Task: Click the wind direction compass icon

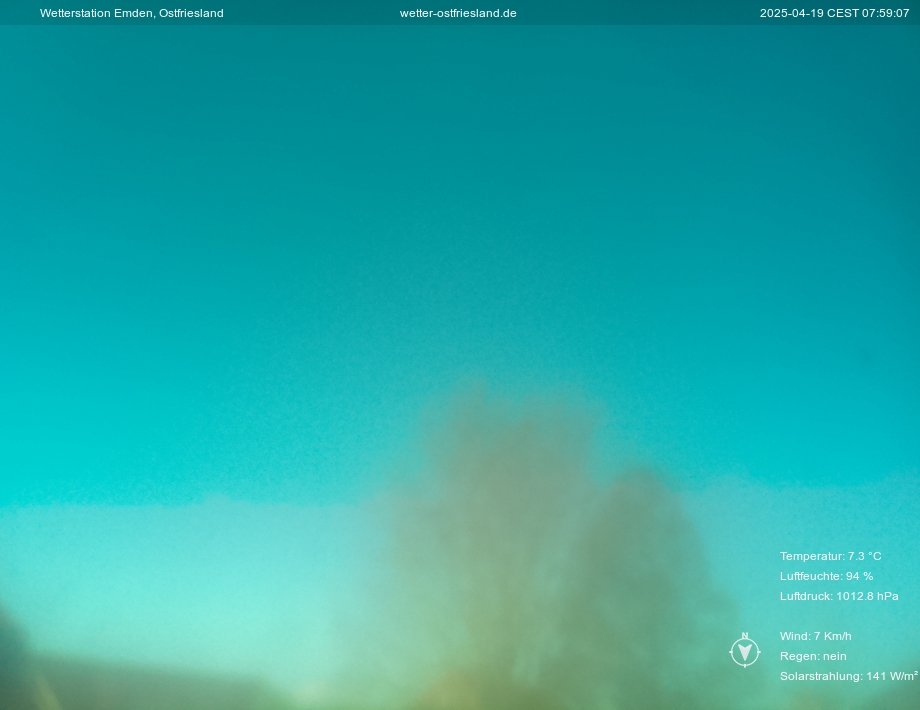Action: [x=745, y=650]
